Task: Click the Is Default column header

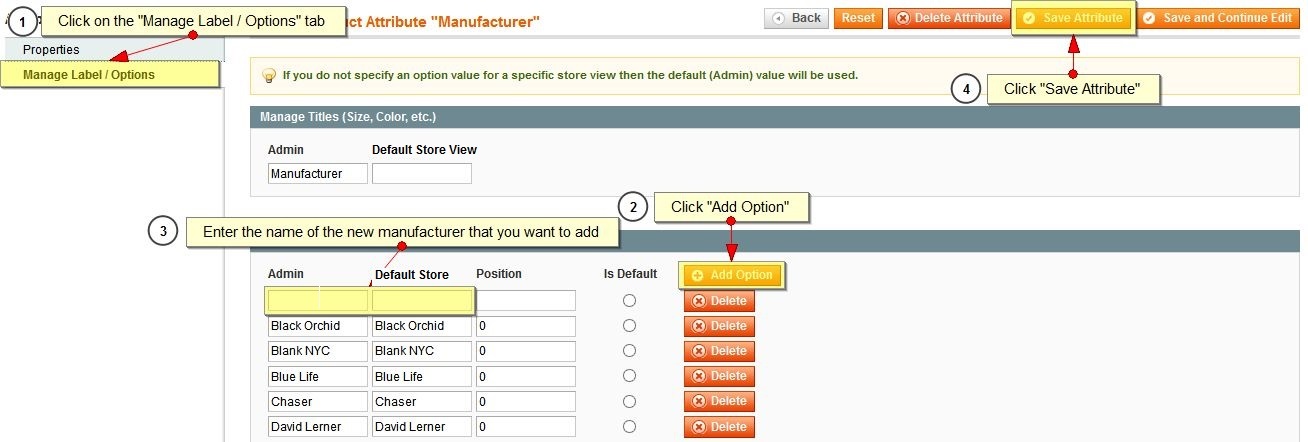Action: pos(630,274)
